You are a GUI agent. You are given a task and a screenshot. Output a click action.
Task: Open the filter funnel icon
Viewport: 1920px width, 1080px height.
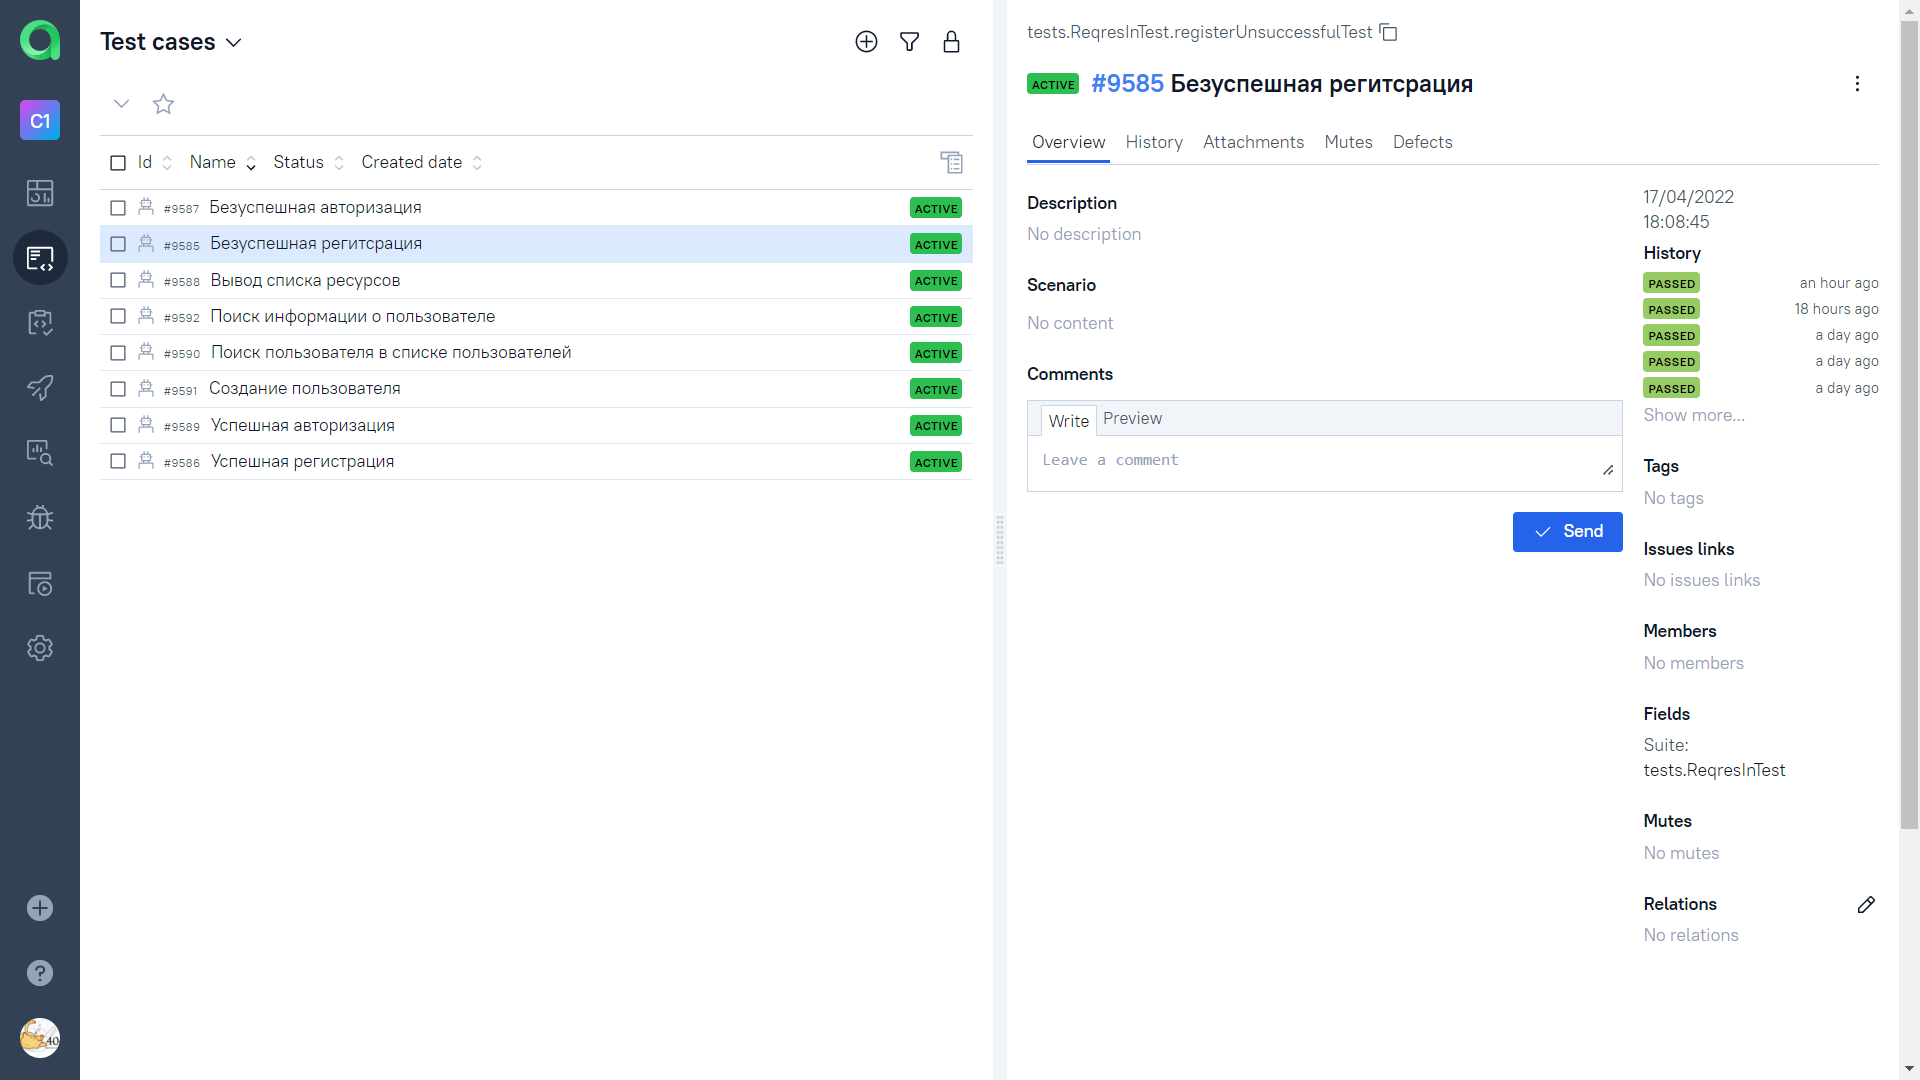(x=909, y=42)
